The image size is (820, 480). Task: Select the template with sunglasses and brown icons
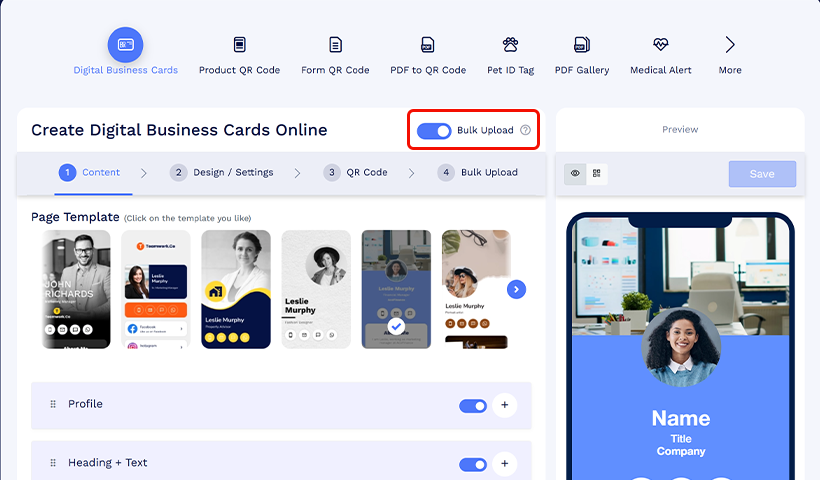pos(476,289)
